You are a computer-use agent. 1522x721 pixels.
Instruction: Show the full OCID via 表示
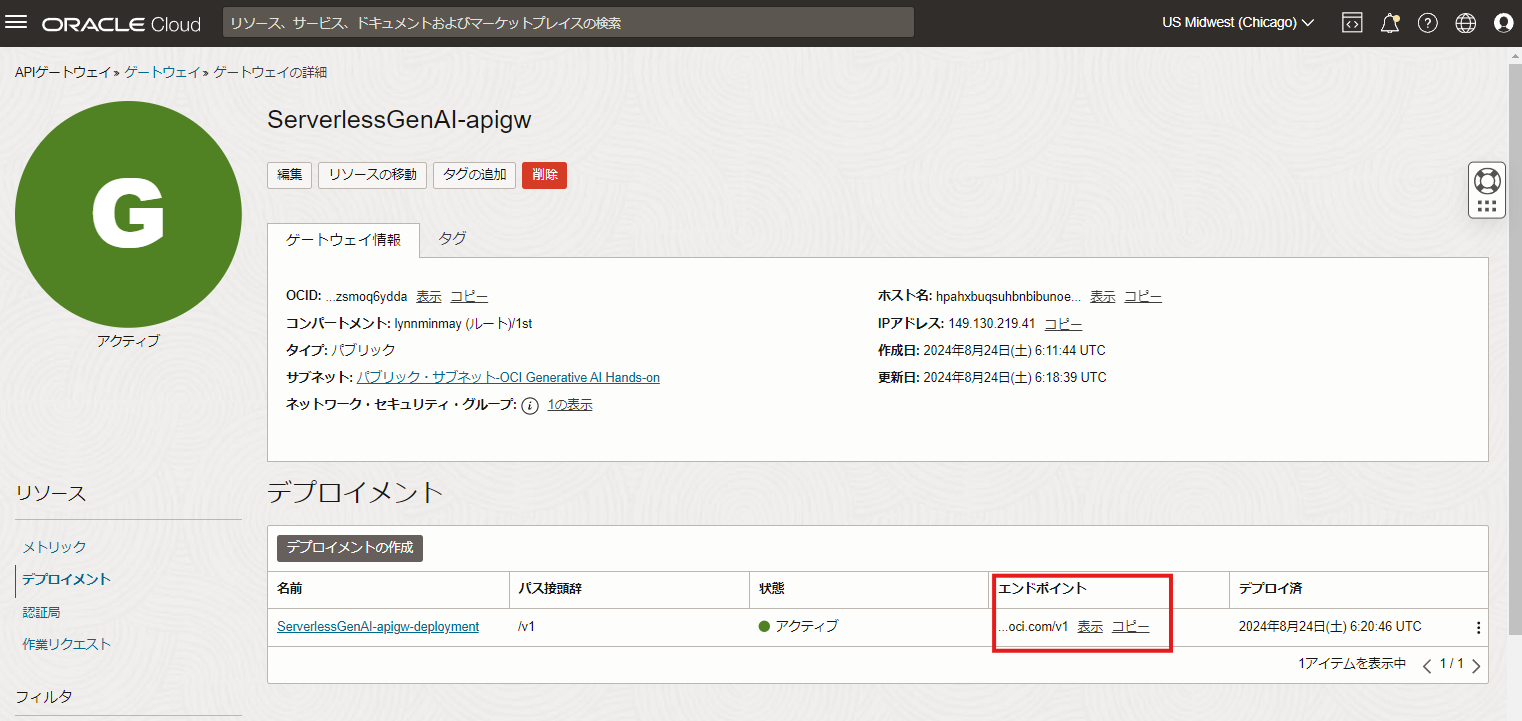(x=429, y=297)
